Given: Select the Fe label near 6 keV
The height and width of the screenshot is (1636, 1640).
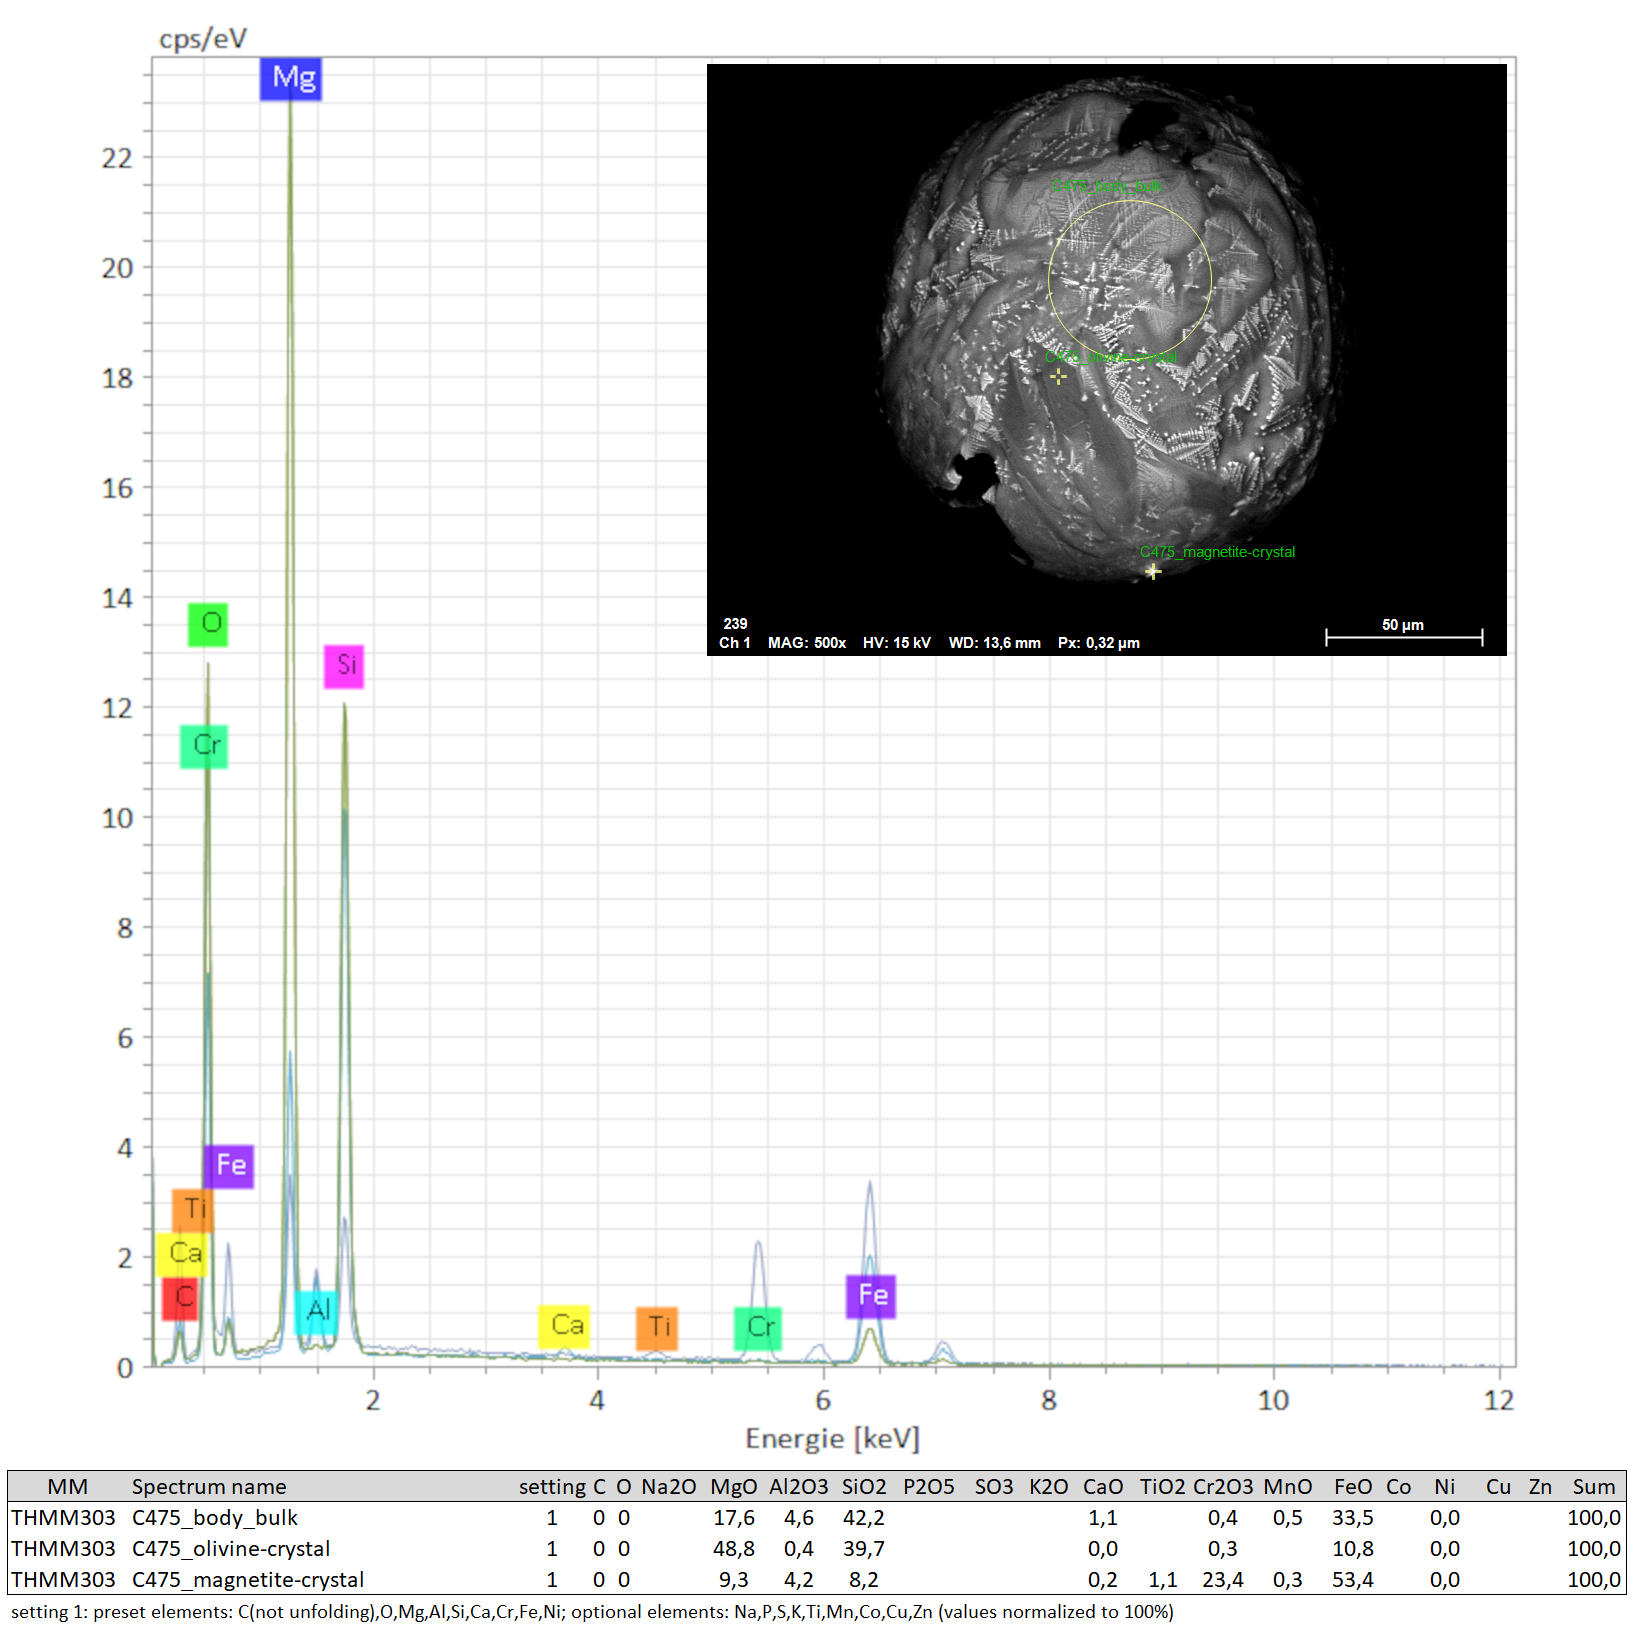Looking at the screenshot, I should [x=870, y=1296].
